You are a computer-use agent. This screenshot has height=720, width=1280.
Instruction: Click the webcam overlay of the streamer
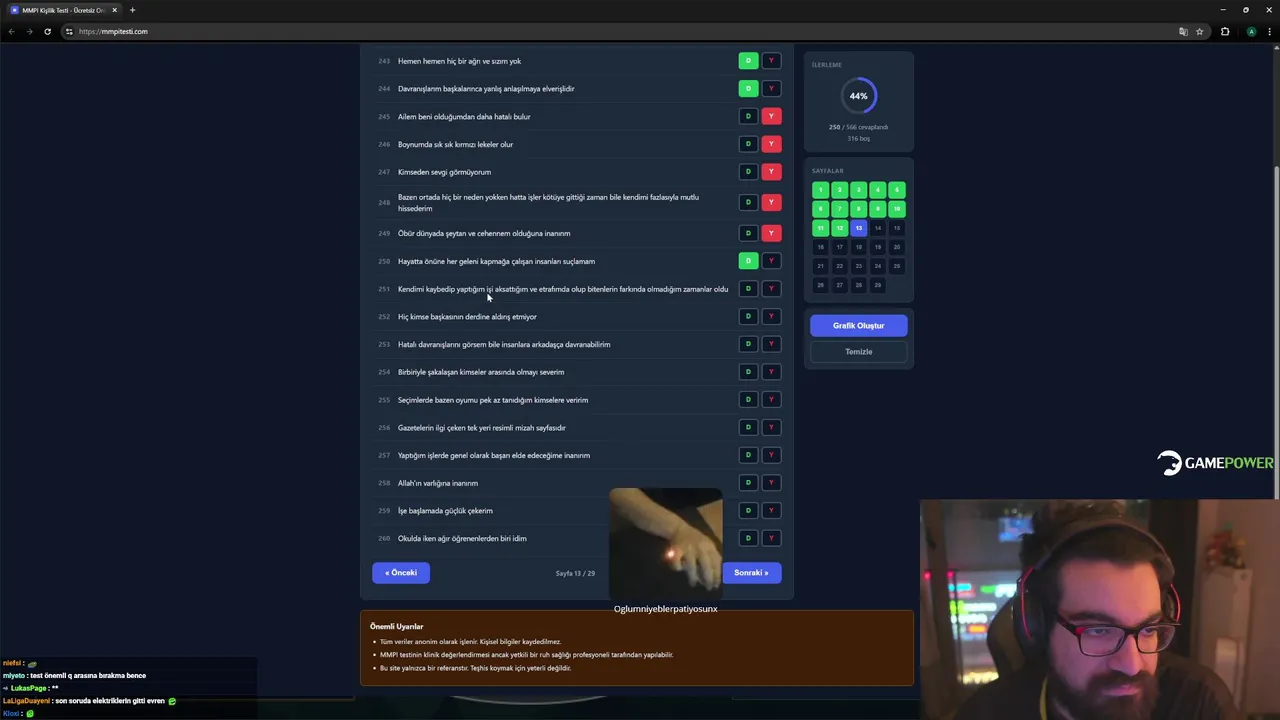click(x=1100, y=610)
